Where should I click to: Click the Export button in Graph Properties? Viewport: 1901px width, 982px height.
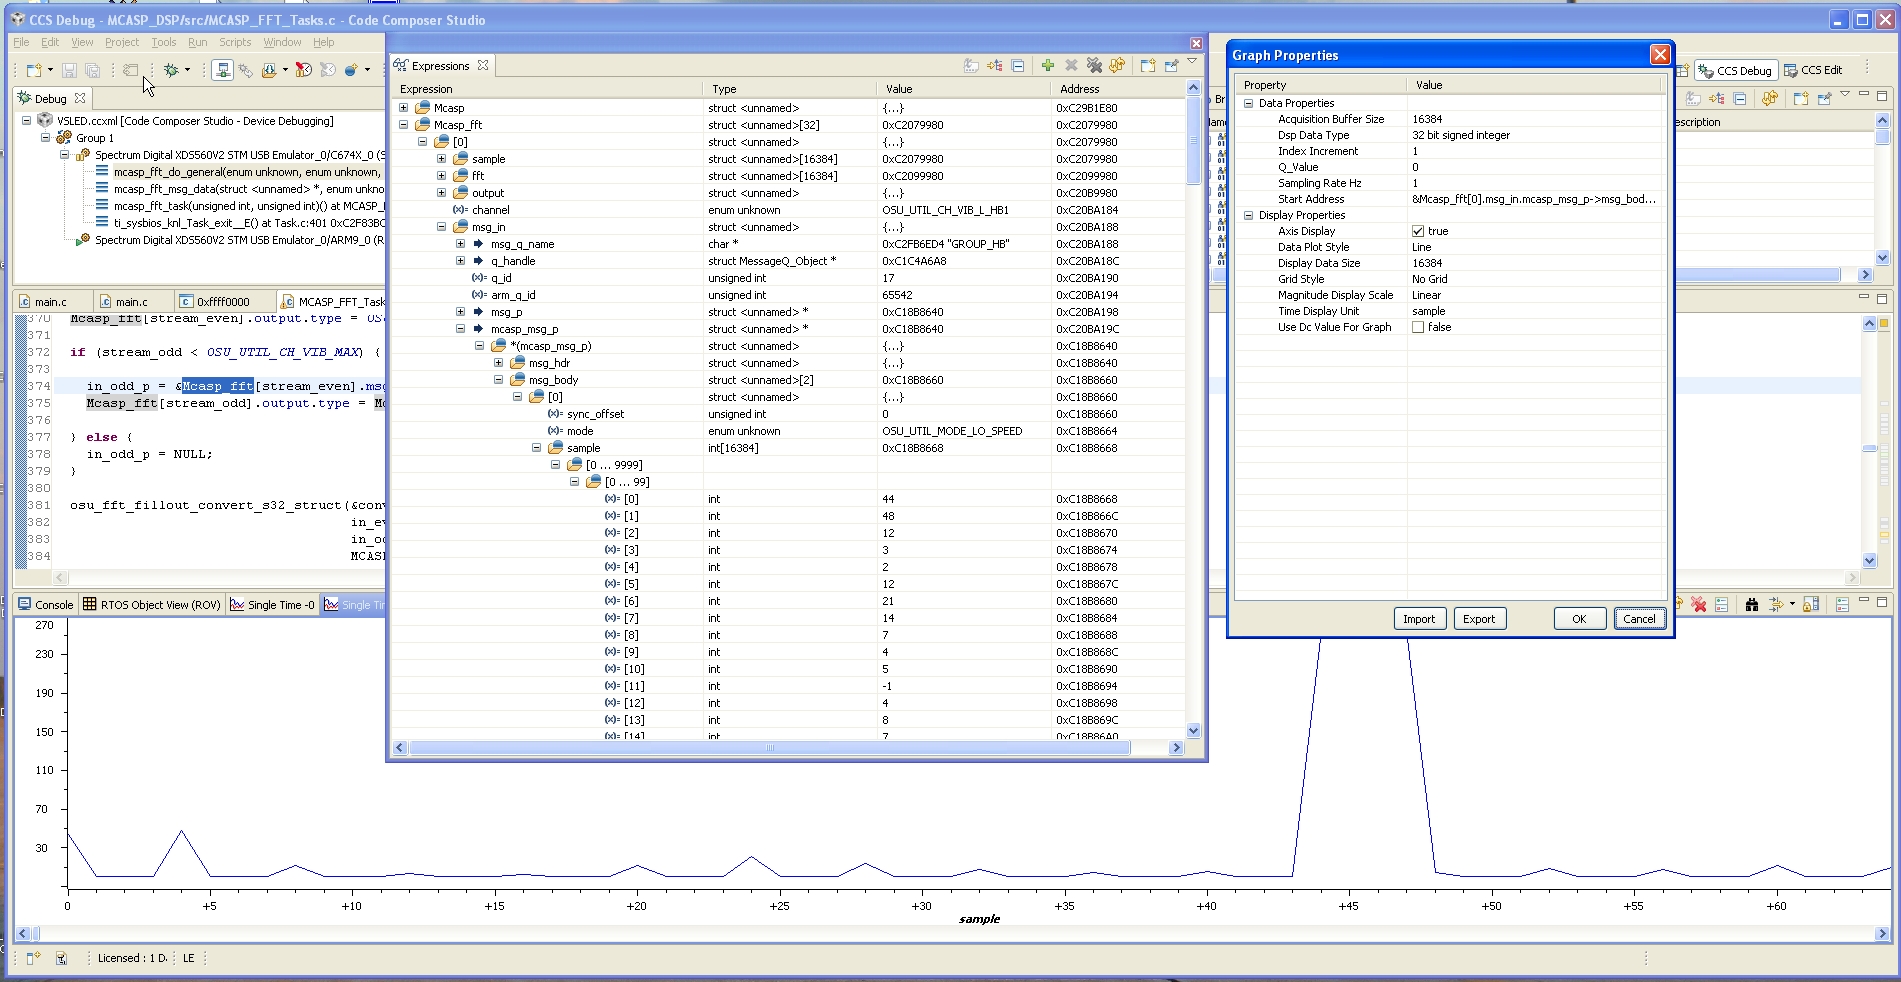tap(1479, 619)
